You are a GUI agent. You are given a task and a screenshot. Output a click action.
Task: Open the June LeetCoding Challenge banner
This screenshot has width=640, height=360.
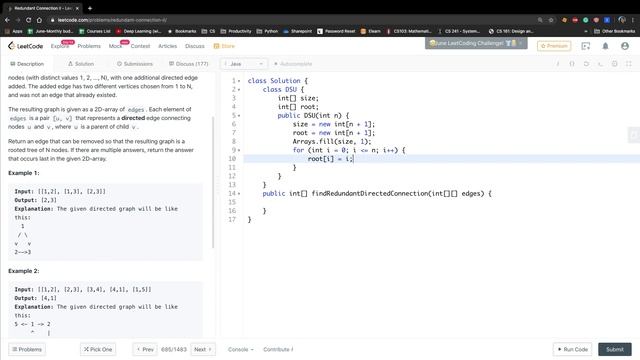[476, 43]
